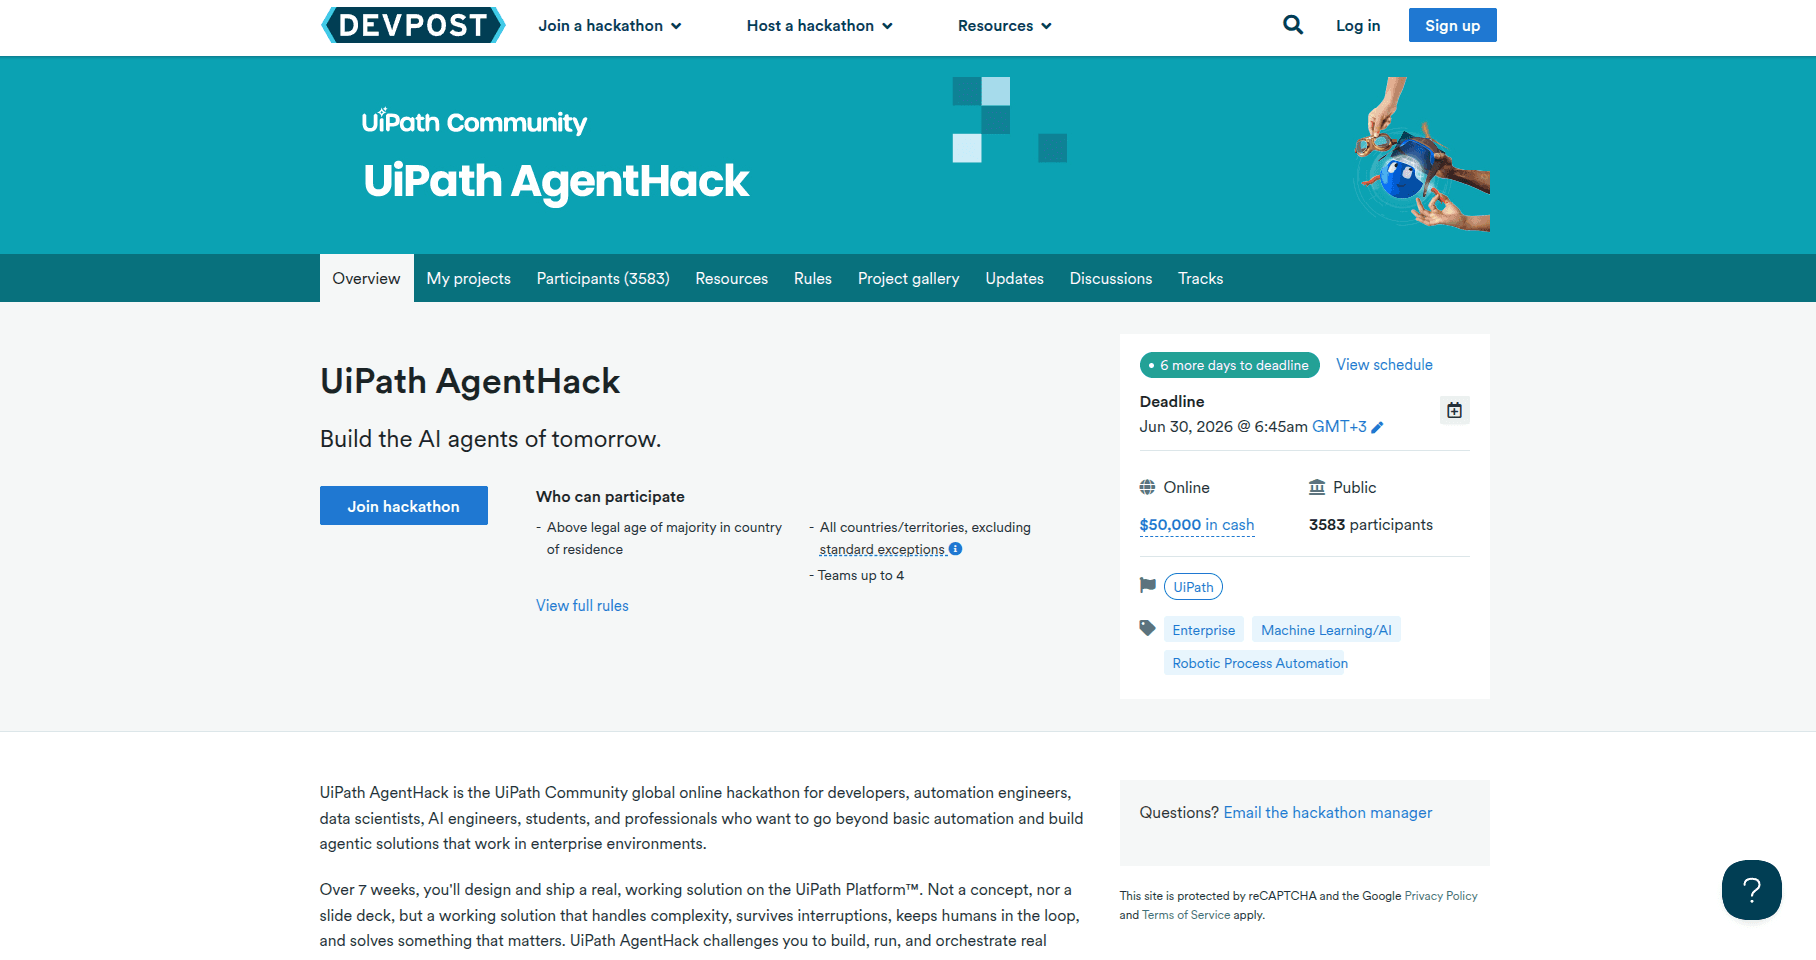Click the 'Who can participate' heading
This screenshot has width=1816, height=960.
pos(610,496)
